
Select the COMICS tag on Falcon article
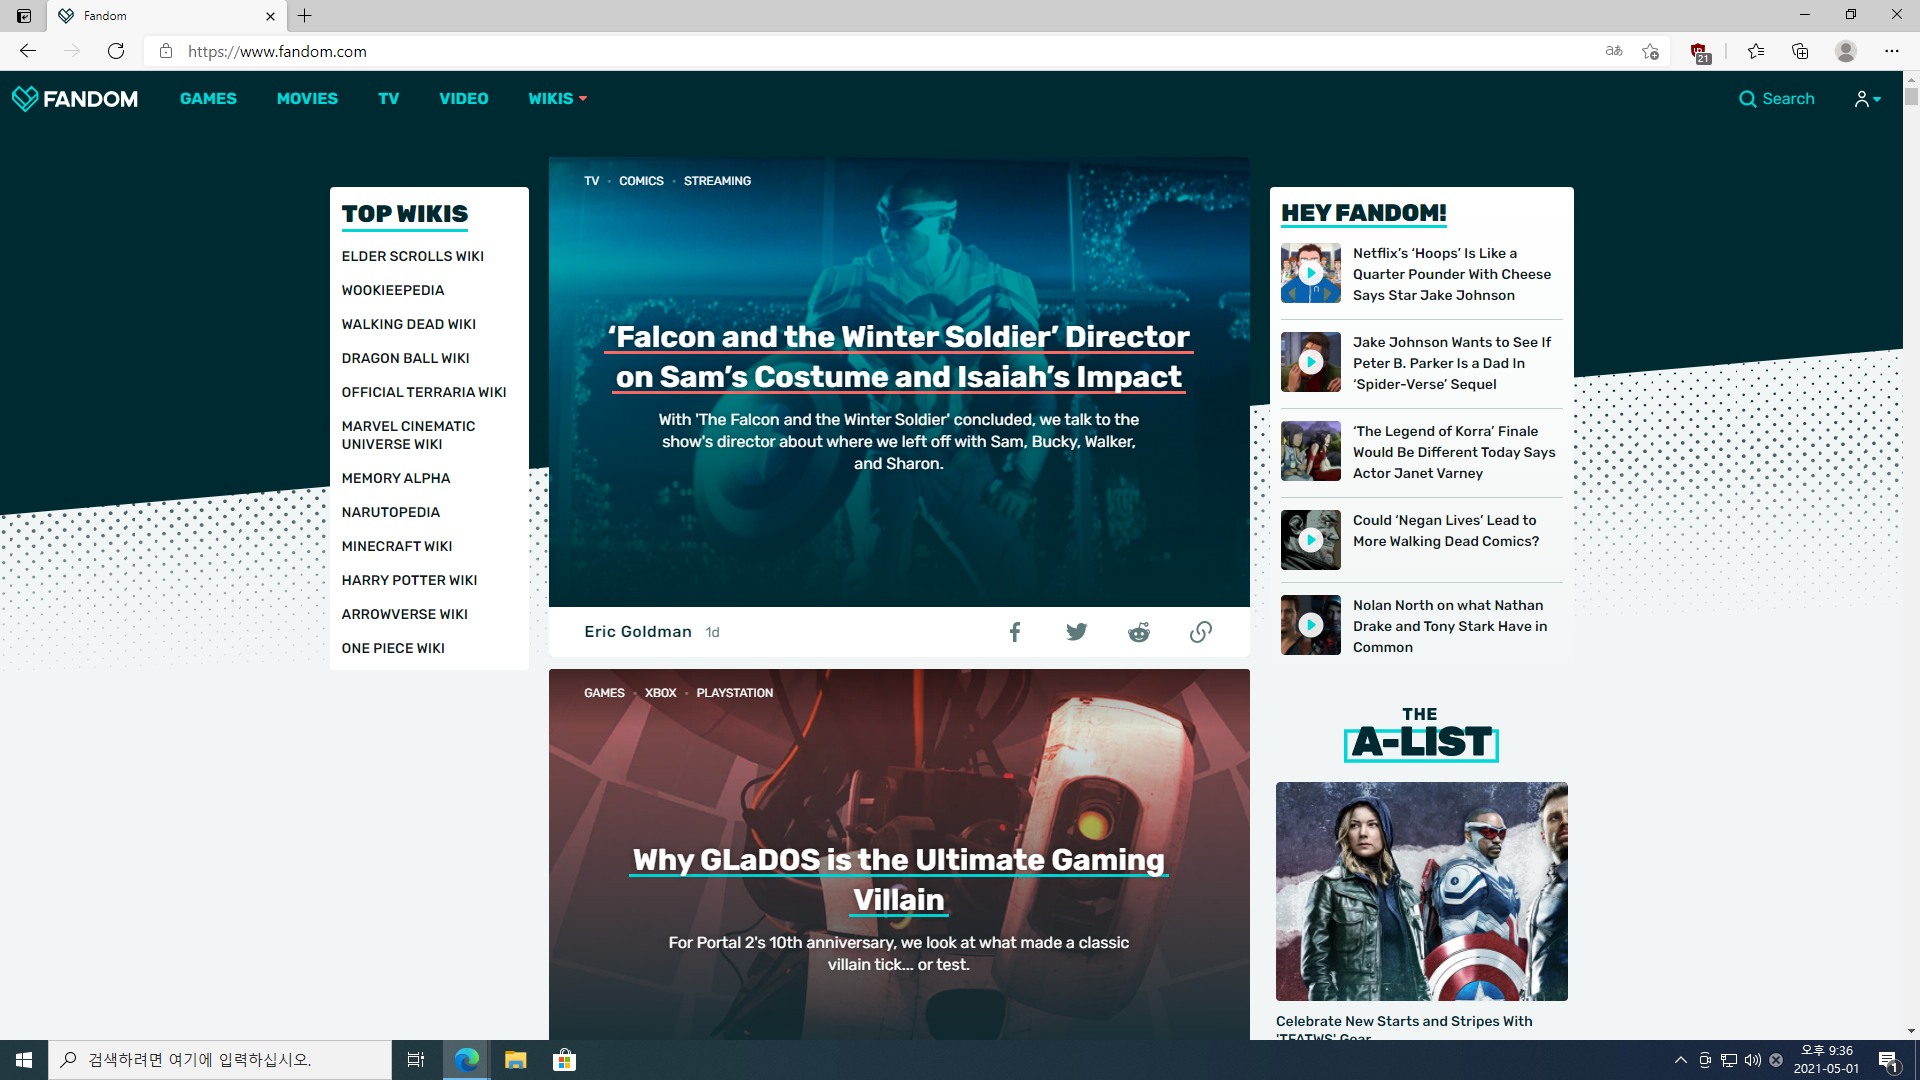tap(641, 181)
